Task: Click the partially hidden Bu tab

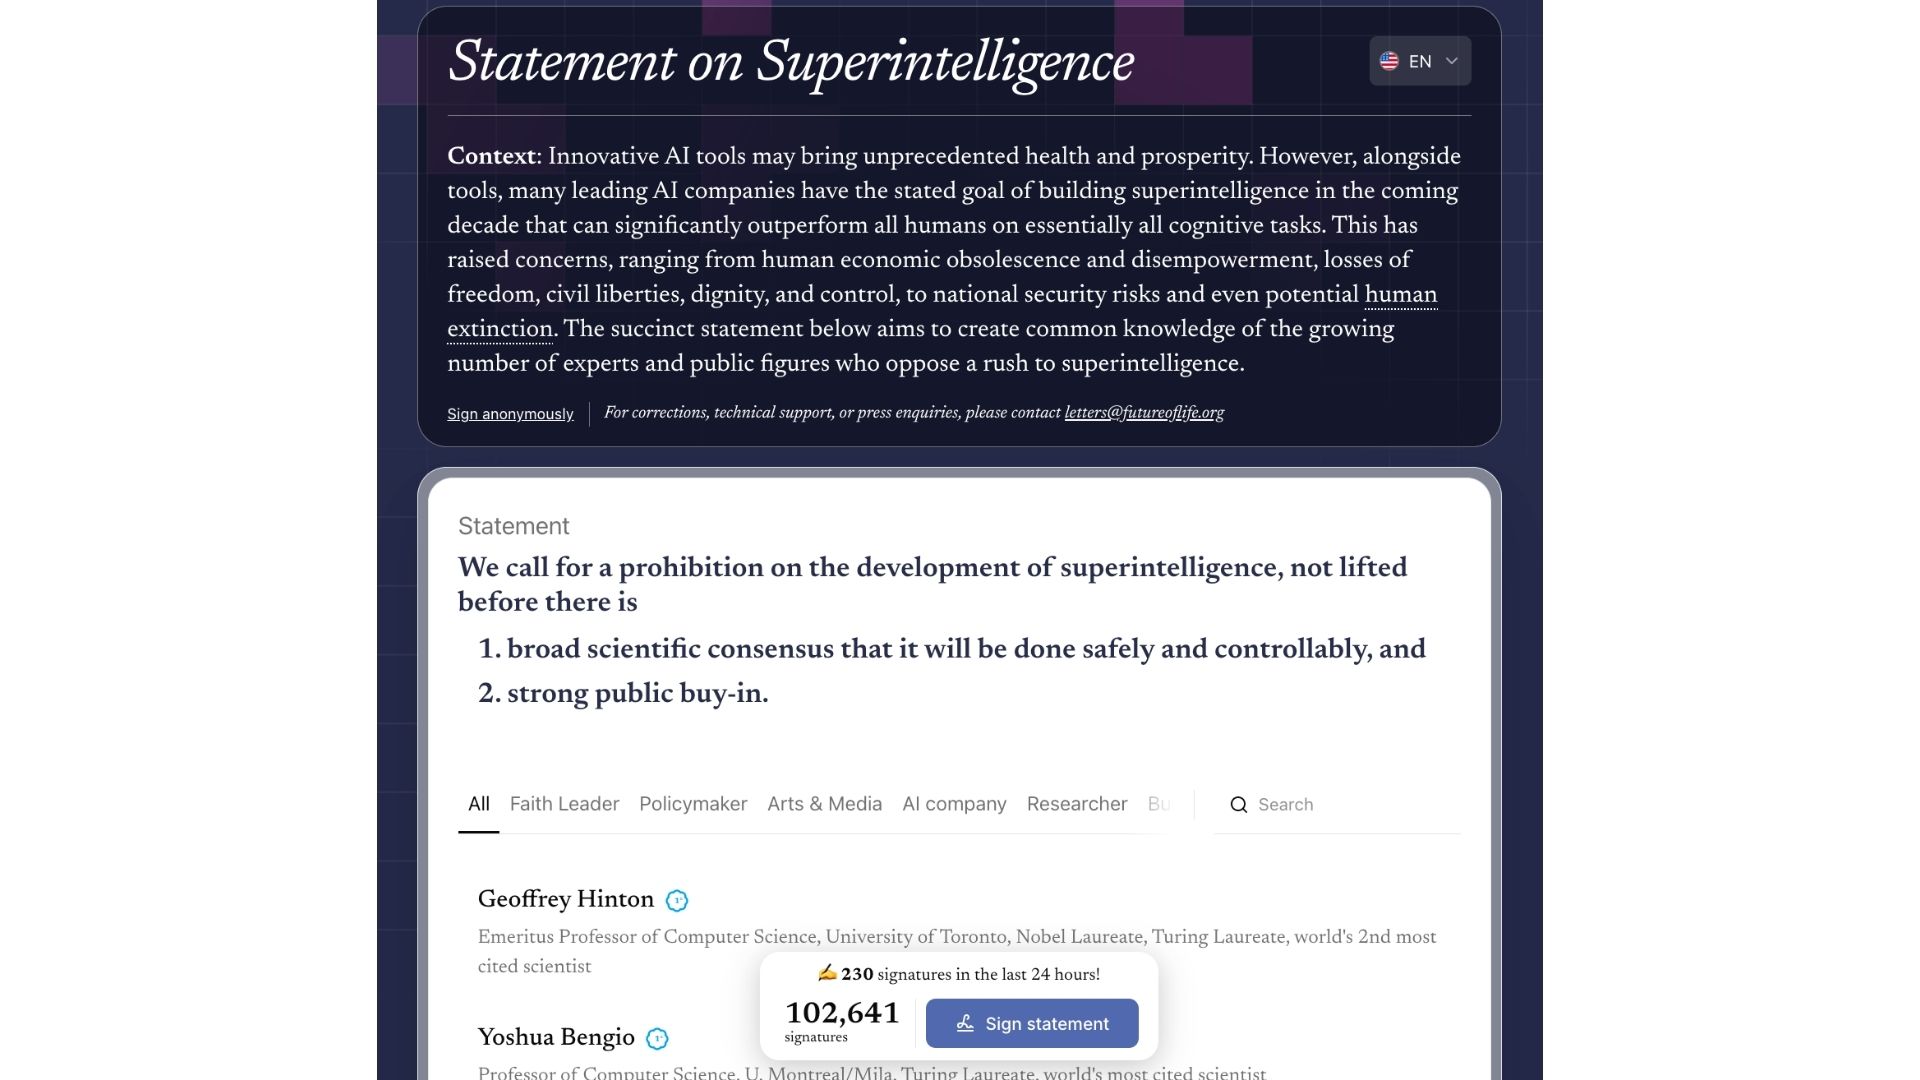Action: [1159, 804]
